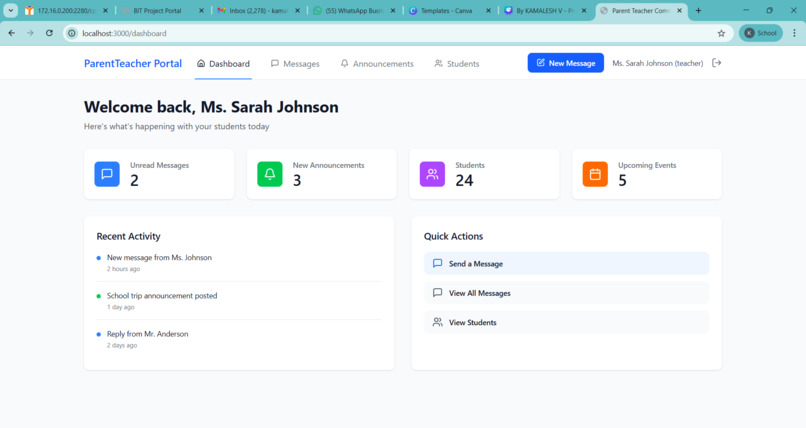806x428 pixels.
Task: Click the green New Announcements bell icon
Action: point(270,174)
